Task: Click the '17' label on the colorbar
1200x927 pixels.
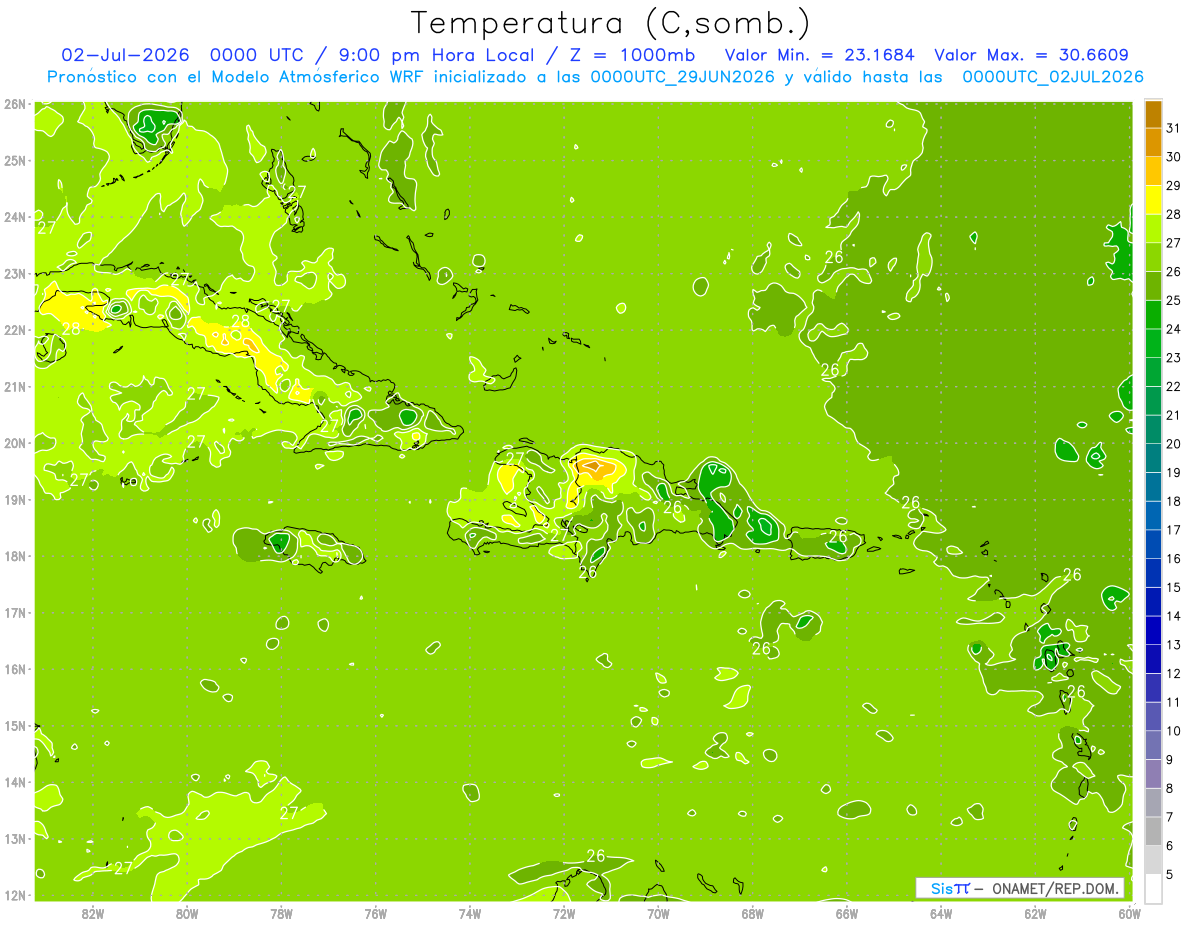Action: [1173, 530]
